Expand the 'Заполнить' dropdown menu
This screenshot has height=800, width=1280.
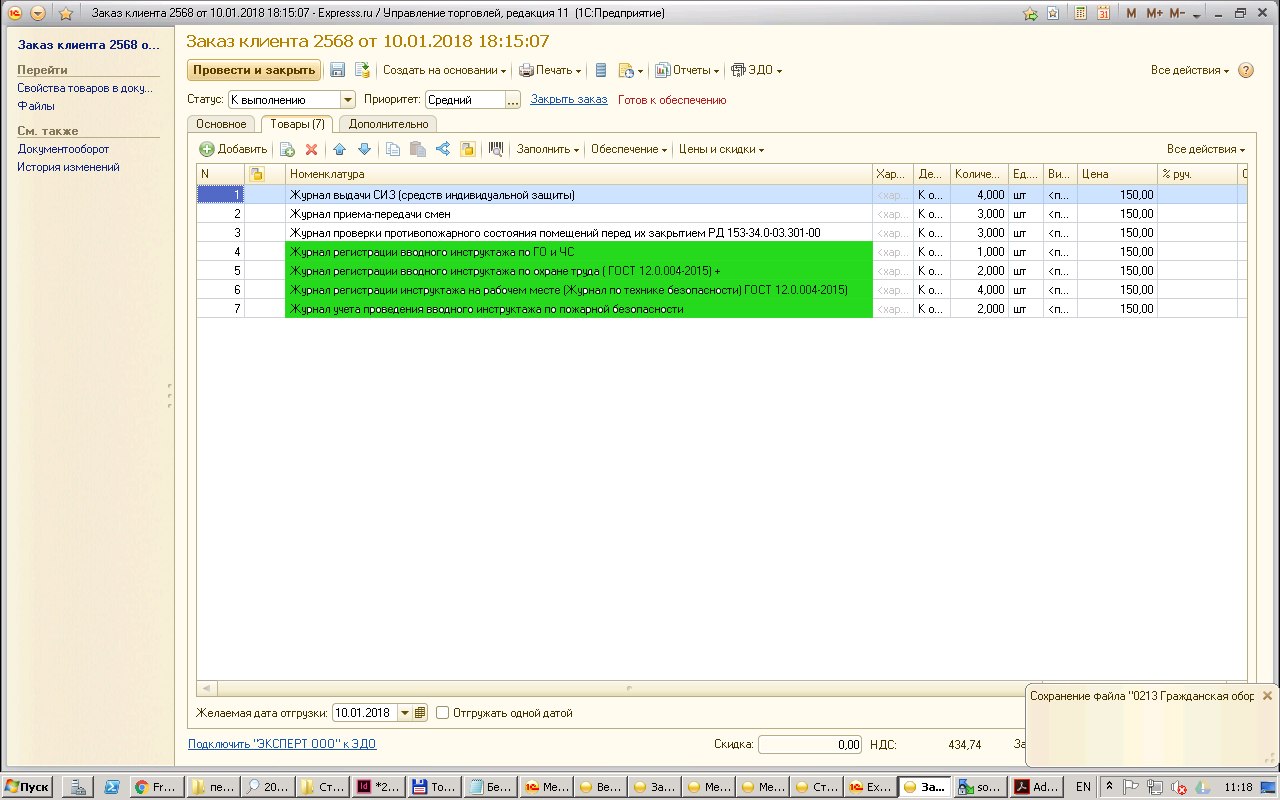click(x=548, y=149)
